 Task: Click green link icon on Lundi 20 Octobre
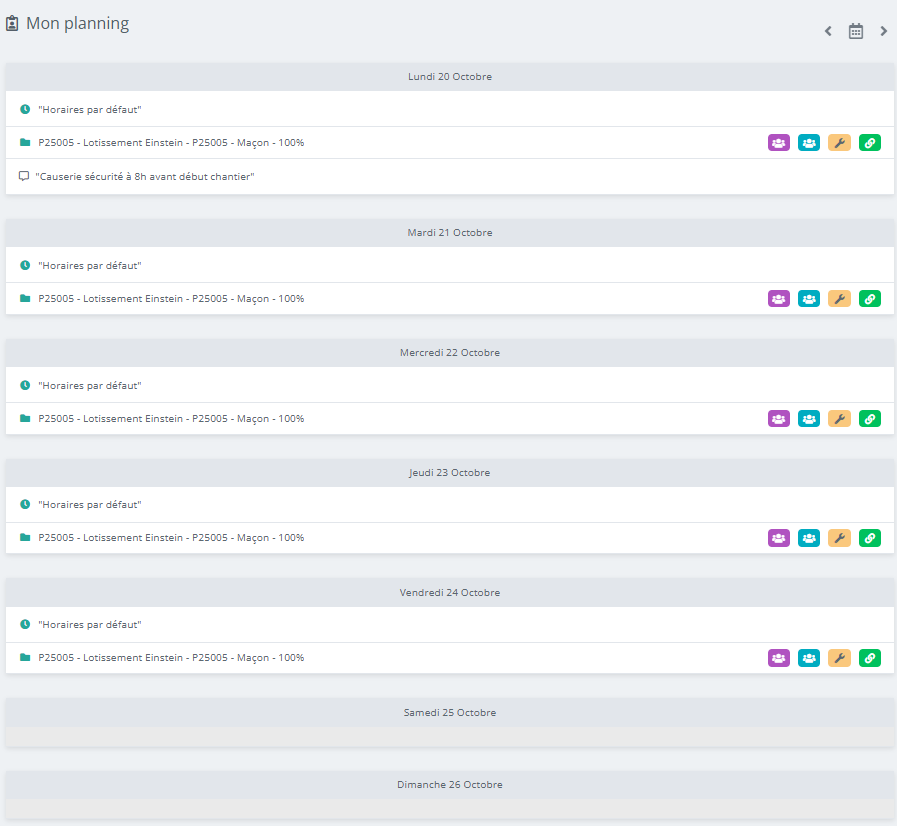coord(870,143)
